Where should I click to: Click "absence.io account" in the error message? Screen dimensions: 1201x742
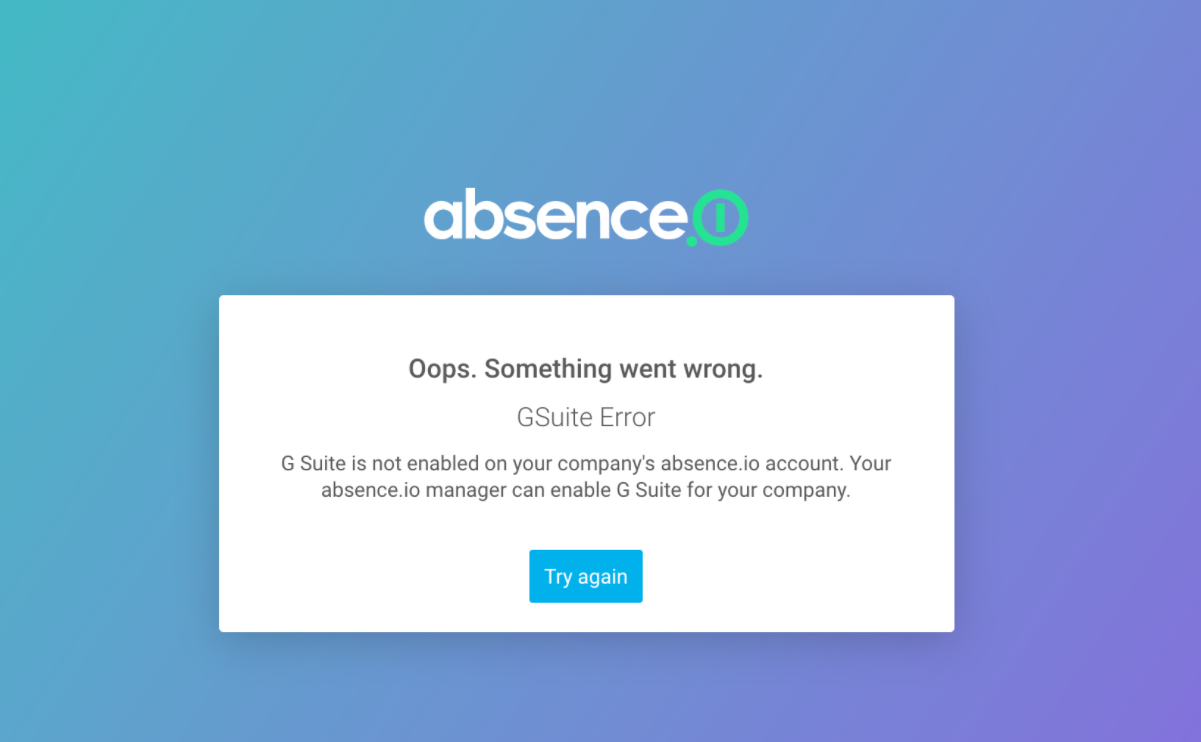(x=740, y=464)
